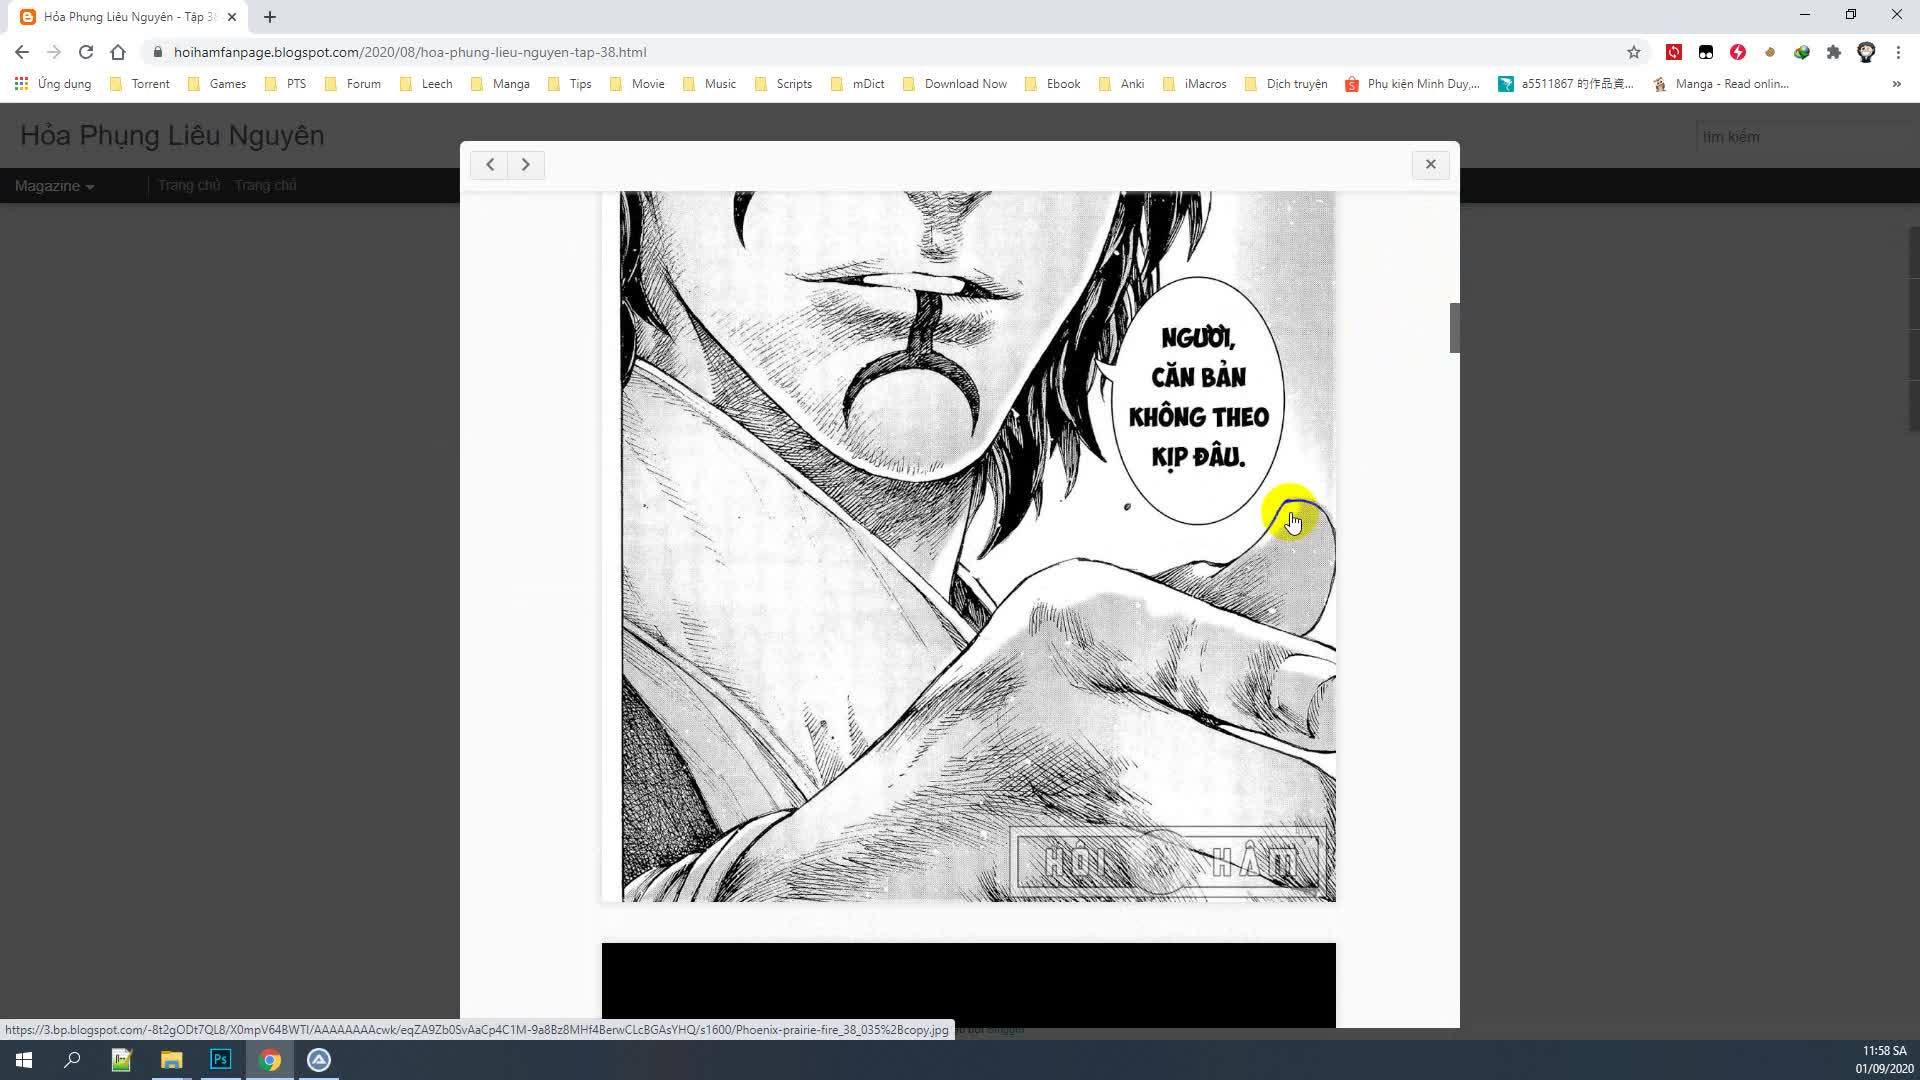
Task: Open the a5511867 bookmark
Action: point(1566,84)
